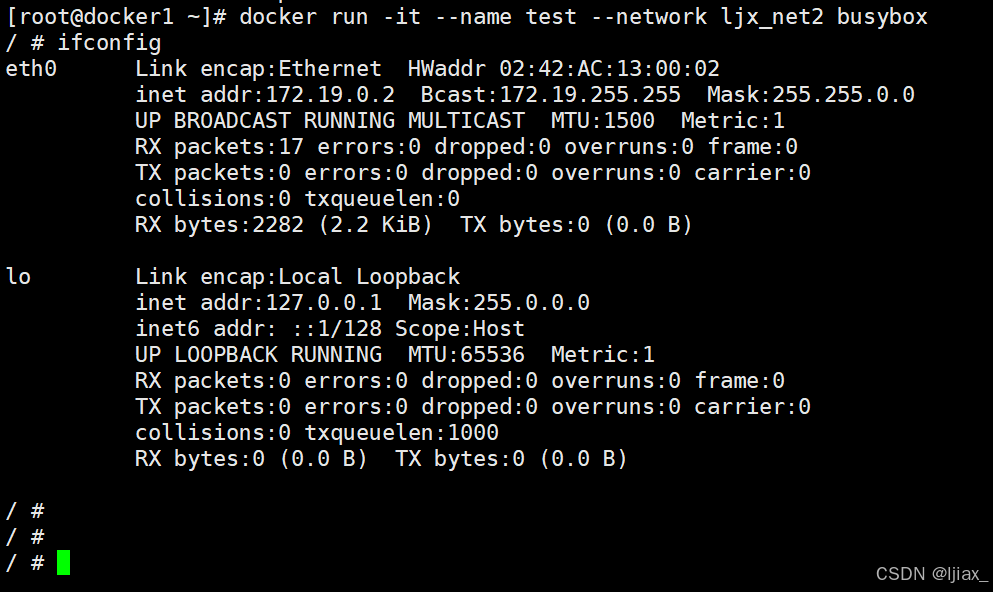Select the 'docker run -it --name test' command
Image resolution: width=993 pixels, height=592 pixels.
pyautogui.click(x=408, y=16)
